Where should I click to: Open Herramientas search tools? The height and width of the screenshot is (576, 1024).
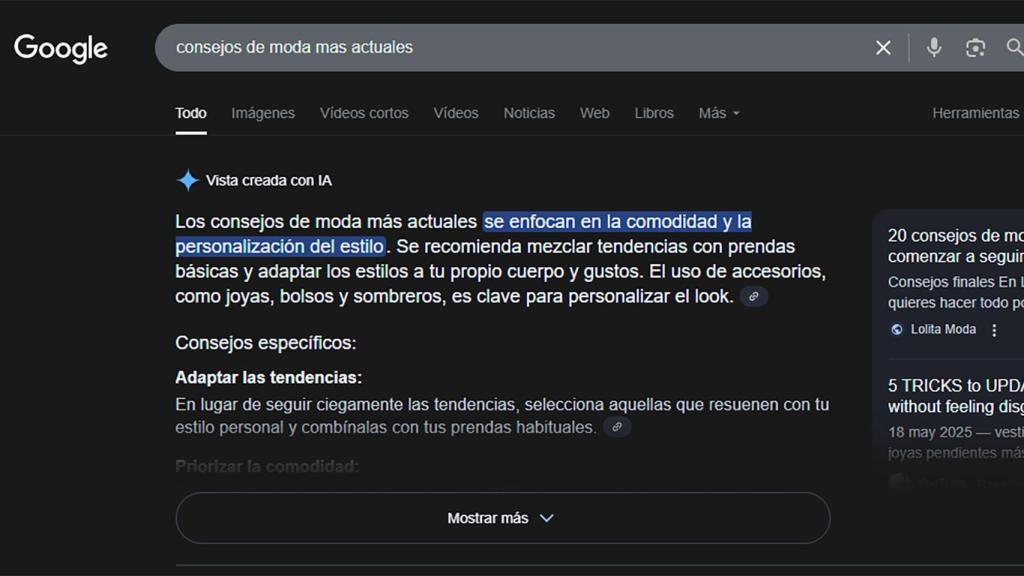pyautogui.click(x=975, y=113)
